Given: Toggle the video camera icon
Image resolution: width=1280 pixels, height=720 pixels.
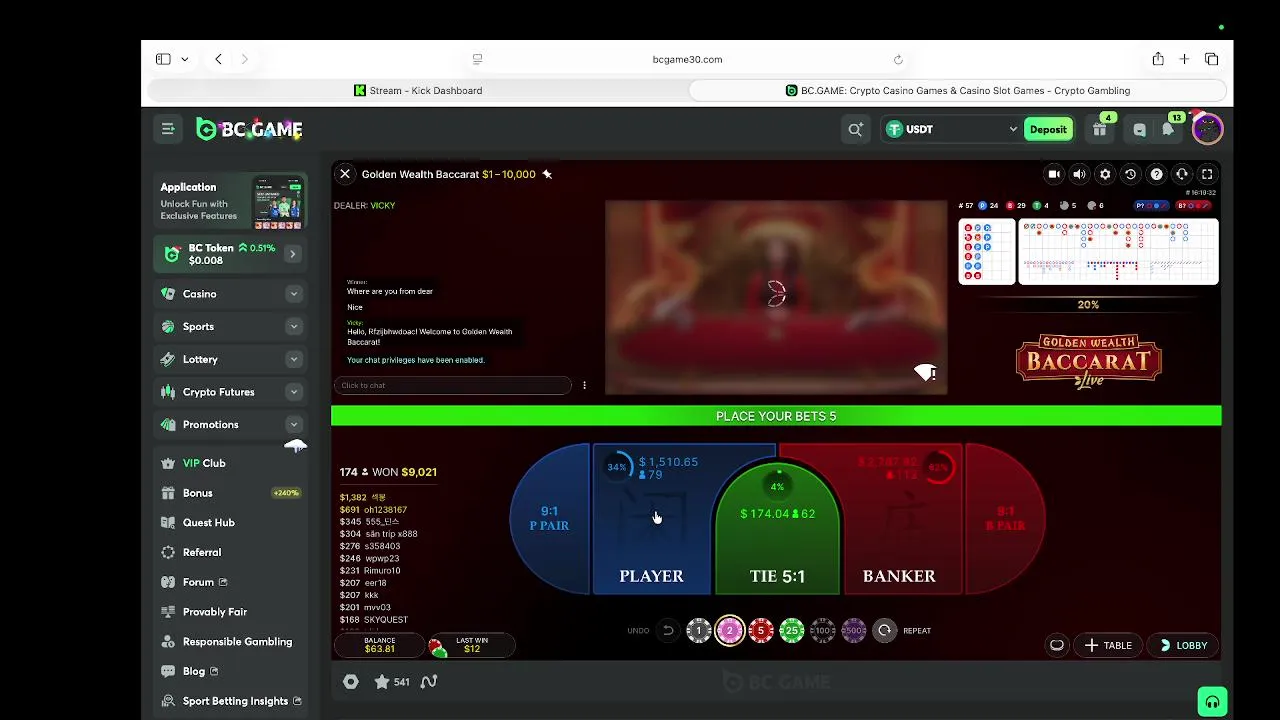Looking at the screenshot, I should tap(1054, 174).
